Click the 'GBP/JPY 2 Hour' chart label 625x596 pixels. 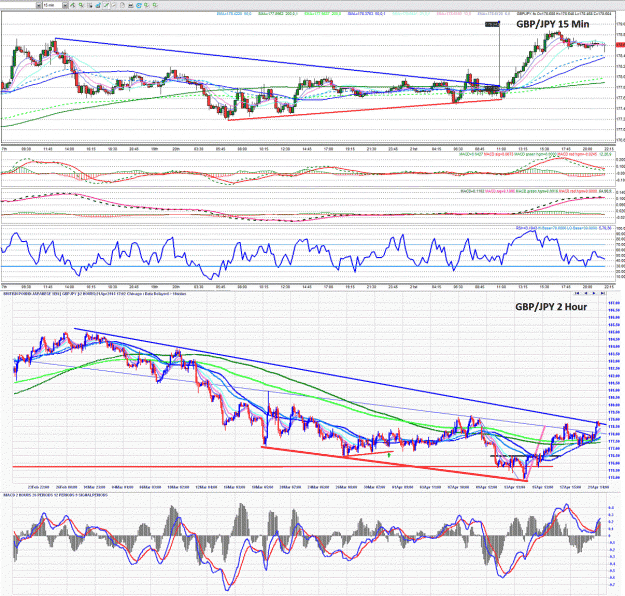pyautogui.click(x=551, y=307)
